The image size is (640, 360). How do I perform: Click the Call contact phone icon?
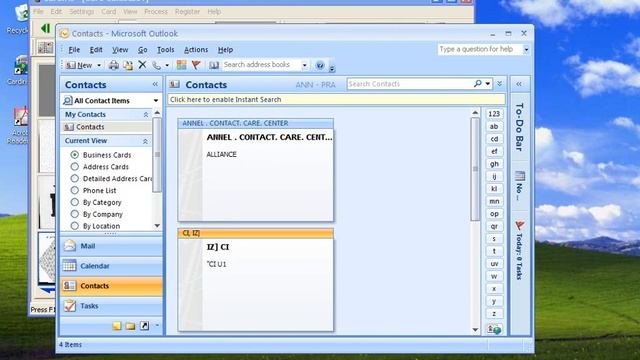pyautogui.click(x=157, y=65)
